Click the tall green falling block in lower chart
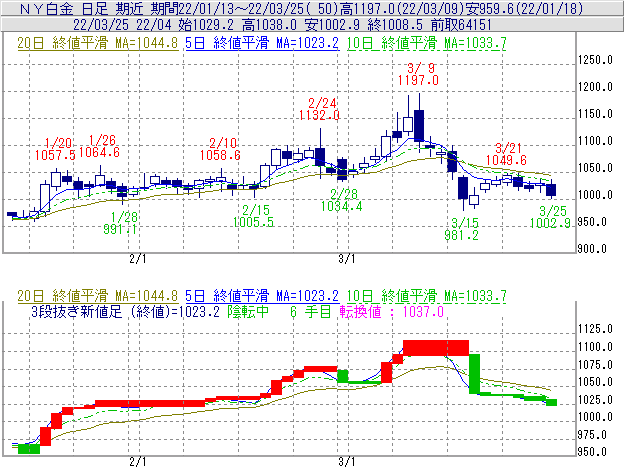Image resolution: width=624 pixels, height=475 pixels. click(x=474, y=374)
